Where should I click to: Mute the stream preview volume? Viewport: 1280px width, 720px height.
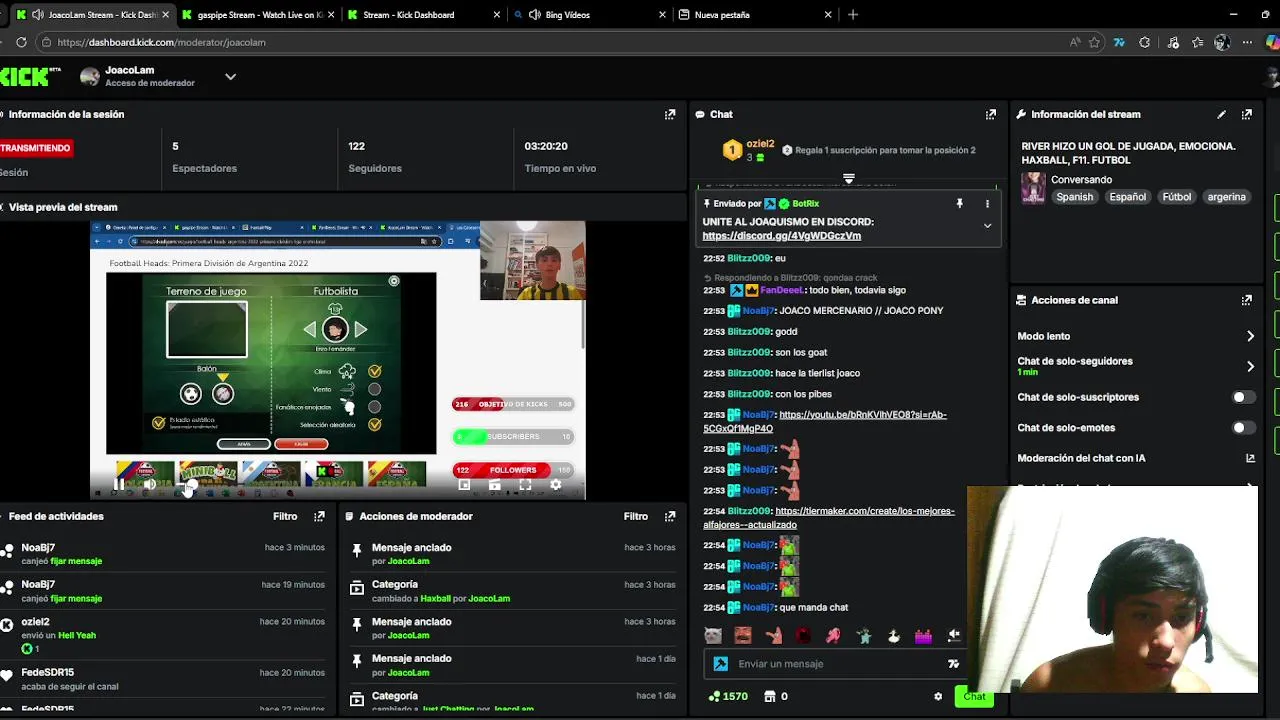point(149,484)
